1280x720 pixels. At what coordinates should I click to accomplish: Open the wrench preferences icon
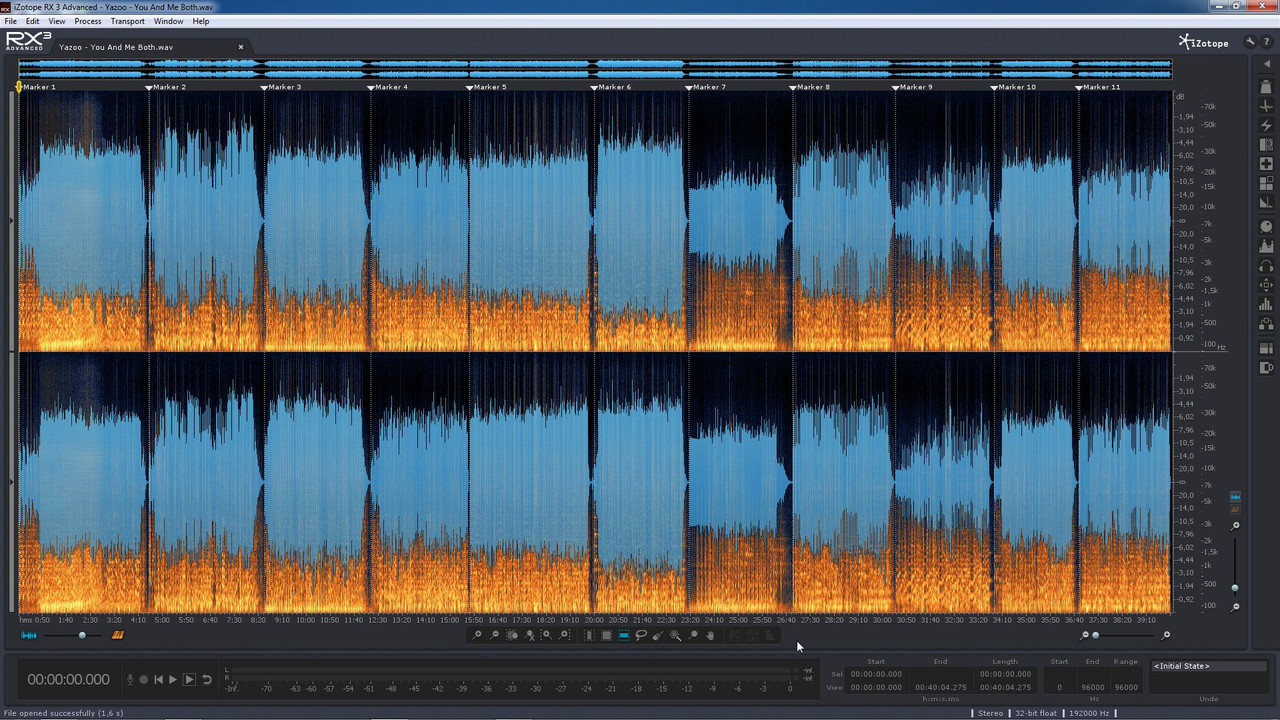point(1250,42)
